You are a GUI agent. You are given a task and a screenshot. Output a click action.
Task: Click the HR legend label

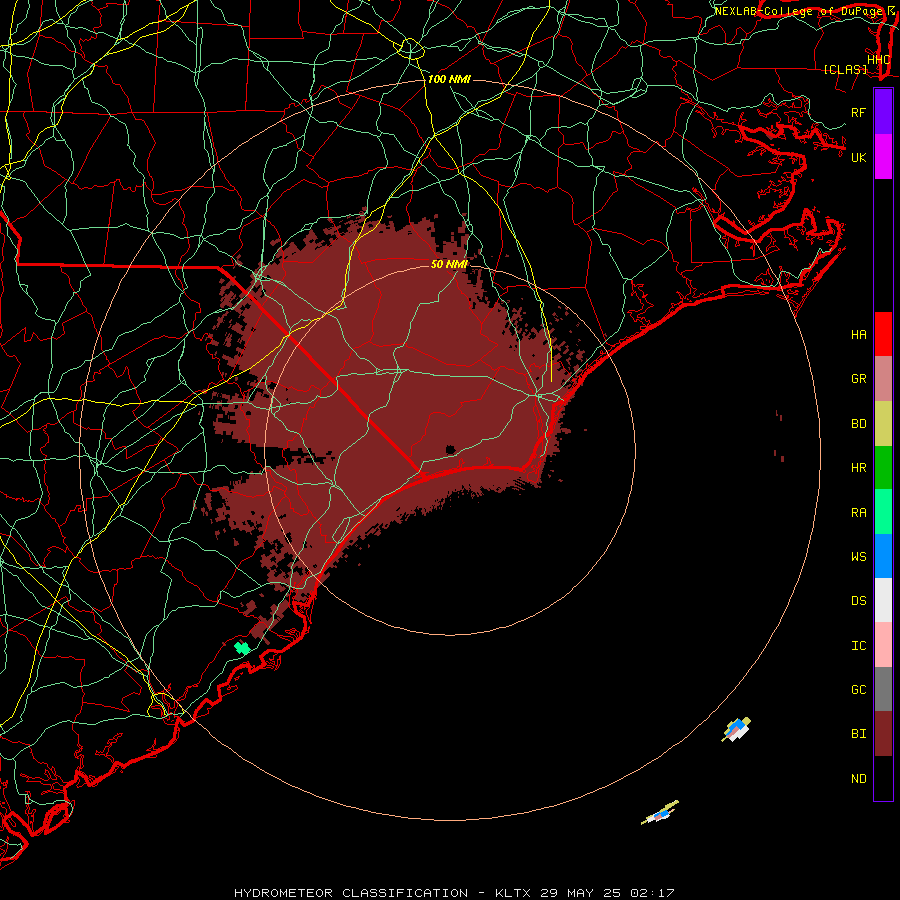(x=858, y=468)
